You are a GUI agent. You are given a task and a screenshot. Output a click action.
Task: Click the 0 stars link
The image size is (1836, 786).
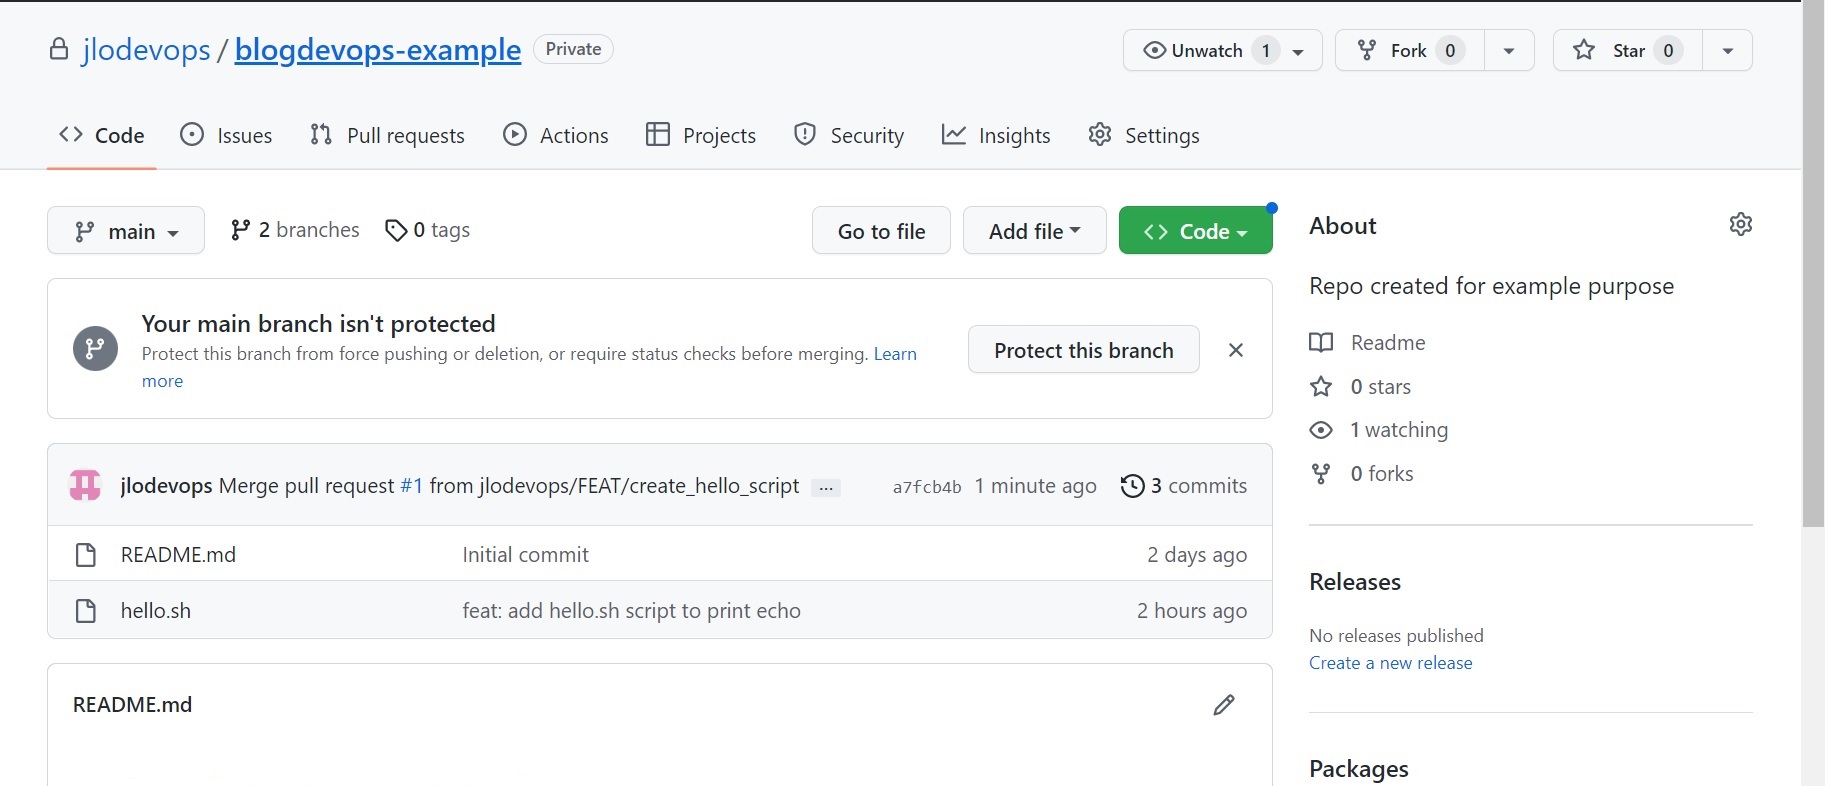coord(1381,387)
